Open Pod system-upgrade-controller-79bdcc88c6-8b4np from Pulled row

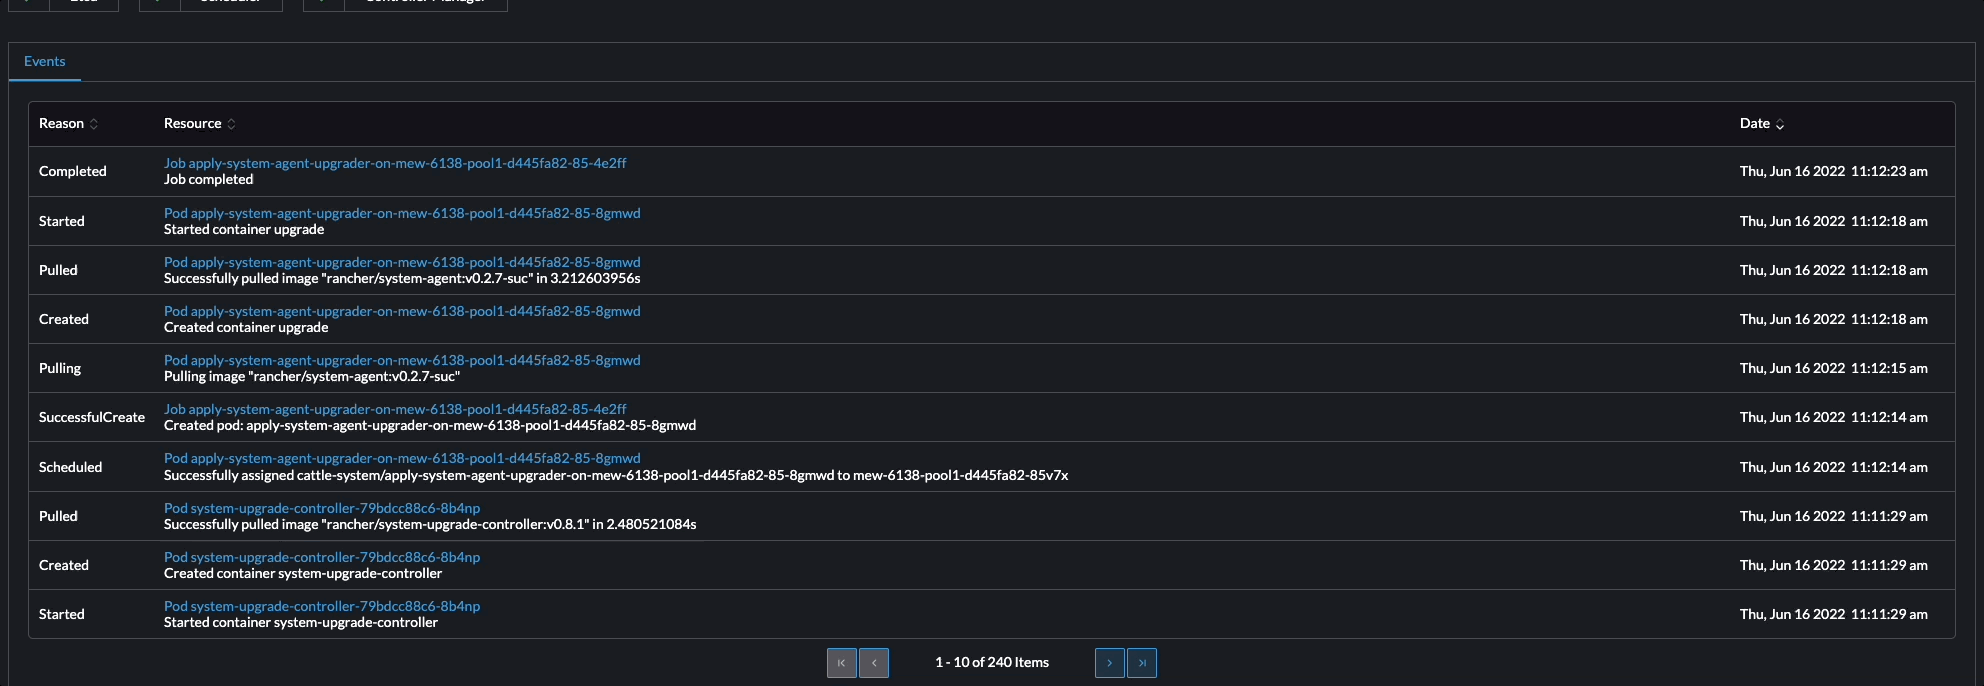pyautogui.click(x=322, y=508)
